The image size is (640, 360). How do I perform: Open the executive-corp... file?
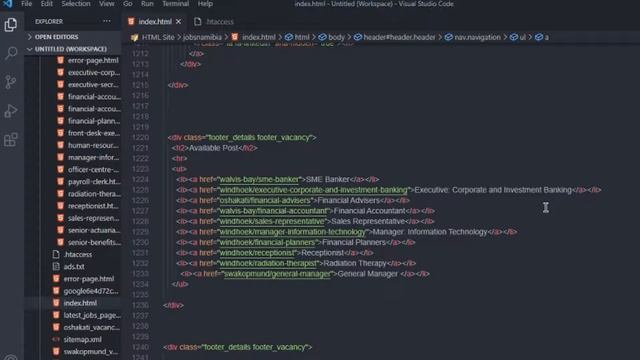pyautogui.click(x=93, y=73)
